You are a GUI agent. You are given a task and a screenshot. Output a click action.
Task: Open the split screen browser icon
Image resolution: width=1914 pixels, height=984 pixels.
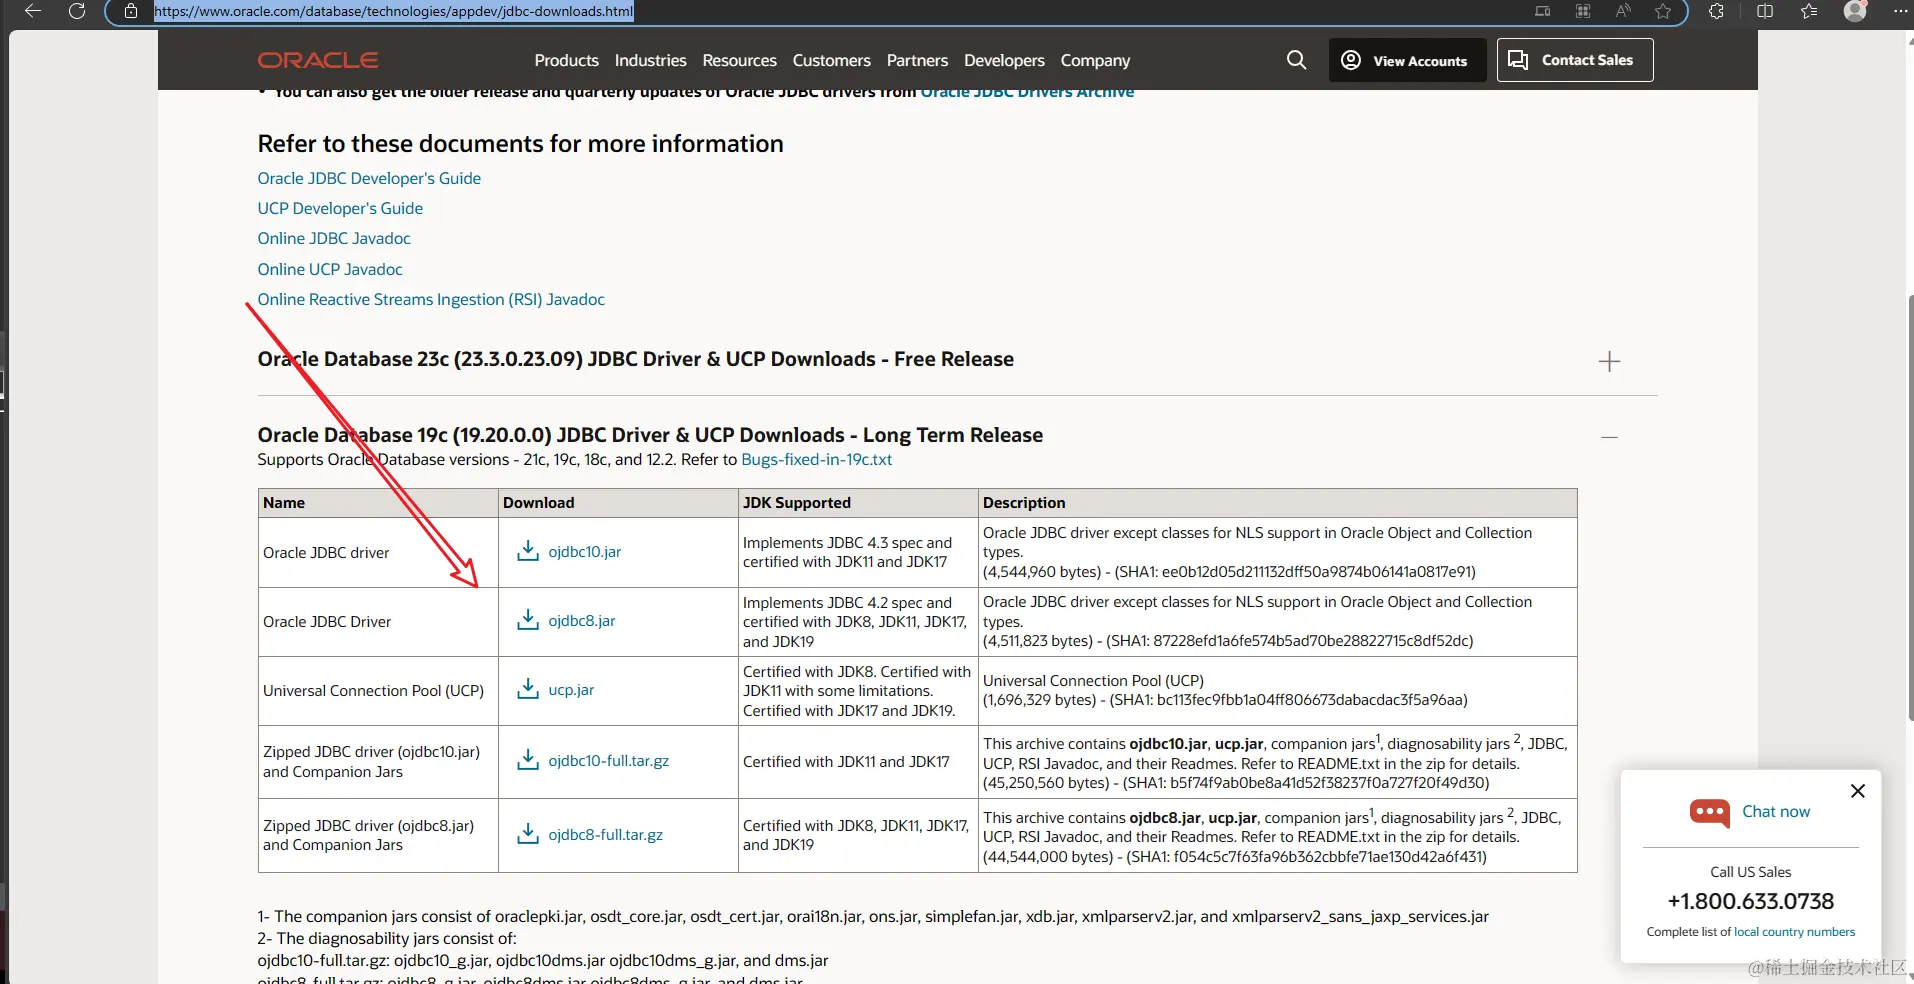[1765, 11]
